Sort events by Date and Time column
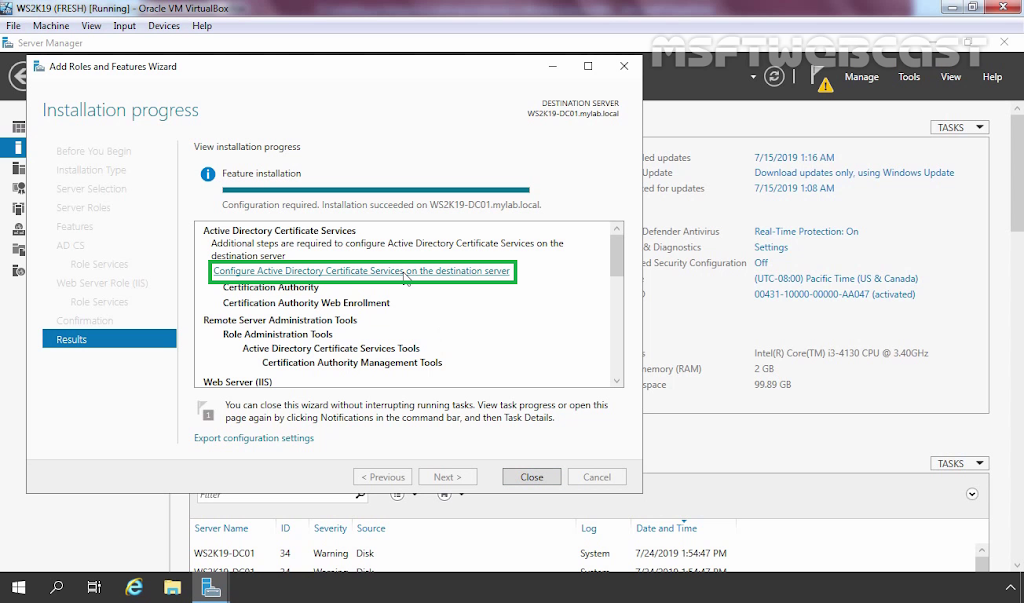 coord(666,528)
